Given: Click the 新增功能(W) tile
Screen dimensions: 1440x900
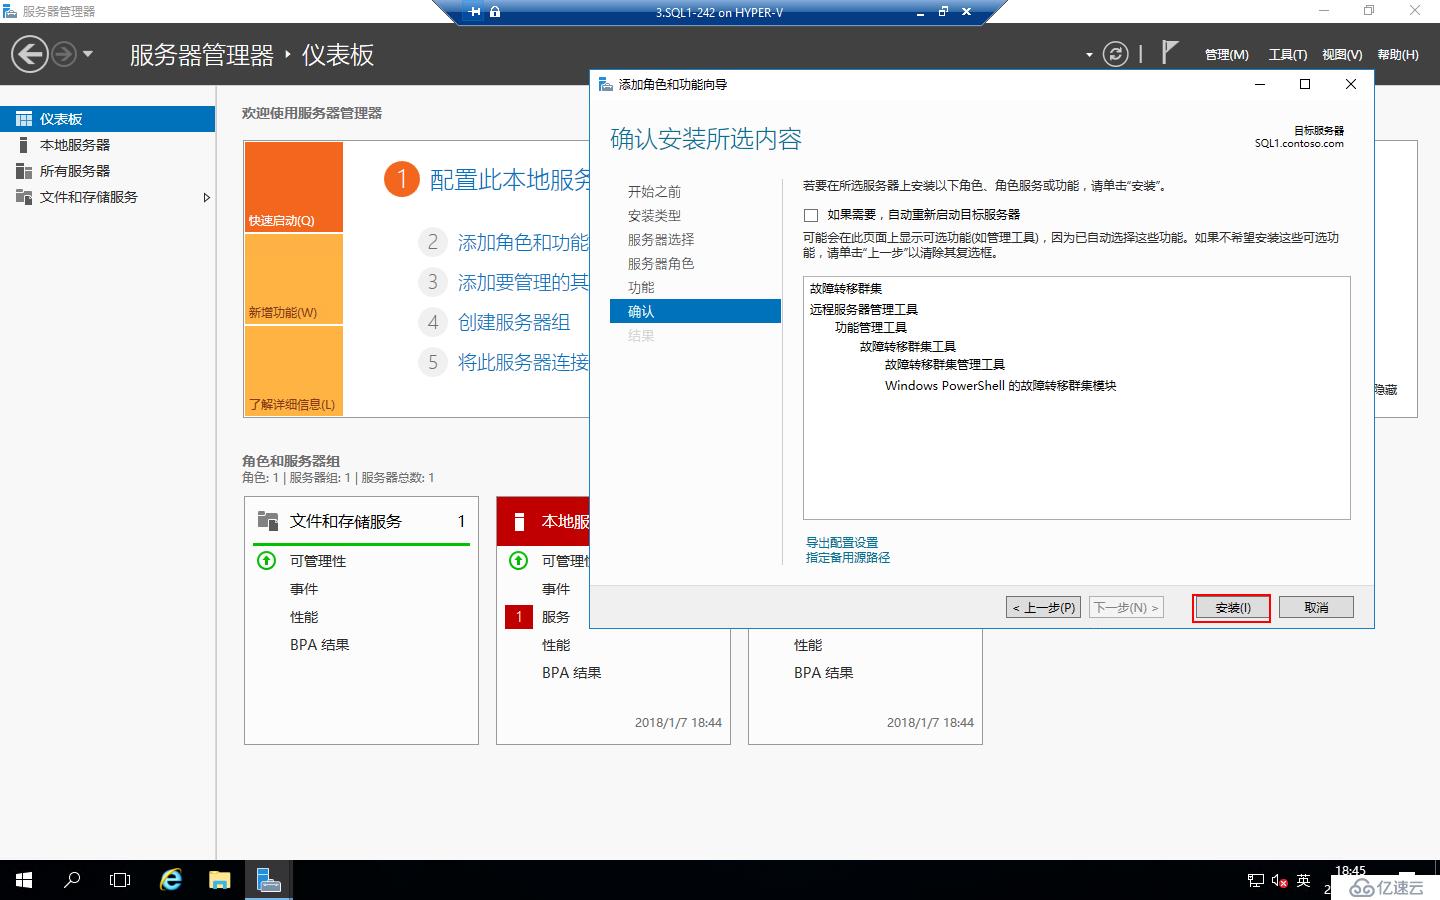Looking at the screenshot, I should point(294,279).
